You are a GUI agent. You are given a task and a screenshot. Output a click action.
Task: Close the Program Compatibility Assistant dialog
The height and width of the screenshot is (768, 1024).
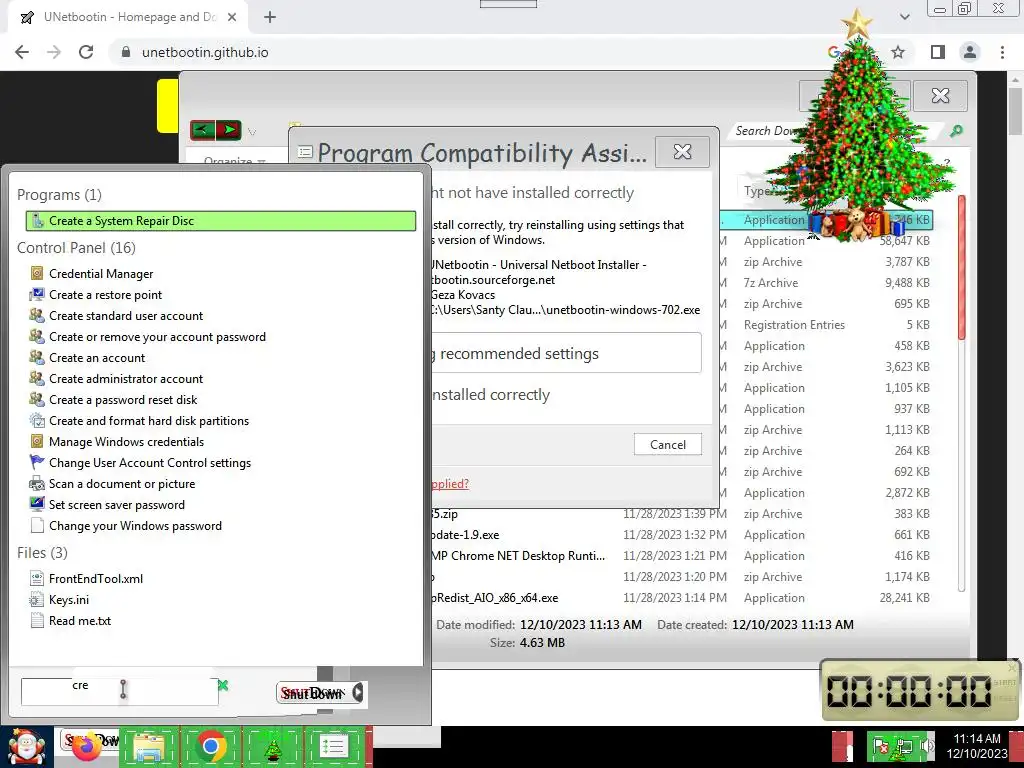click(682, 152)
